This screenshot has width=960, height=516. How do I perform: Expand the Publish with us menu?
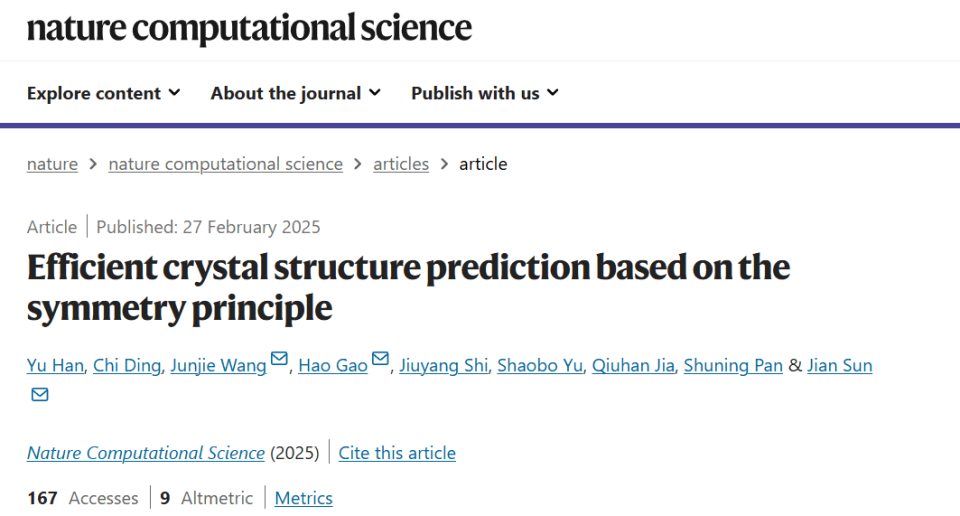click(x=485, y=93)
